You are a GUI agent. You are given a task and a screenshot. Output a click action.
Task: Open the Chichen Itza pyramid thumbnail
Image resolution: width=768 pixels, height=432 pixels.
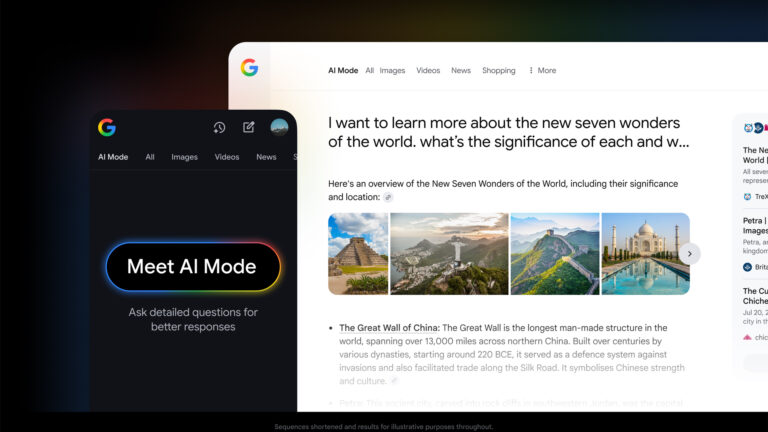[x=358, y=254]
